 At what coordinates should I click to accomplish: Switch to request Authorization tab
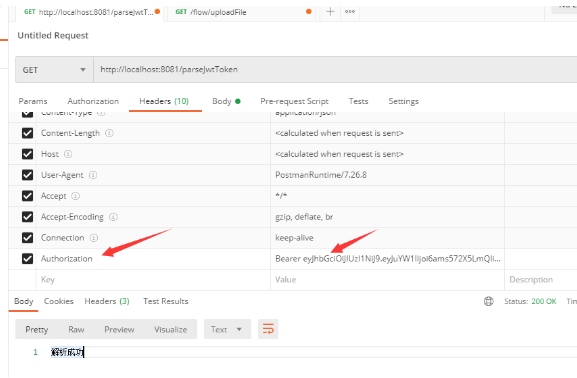93,101
